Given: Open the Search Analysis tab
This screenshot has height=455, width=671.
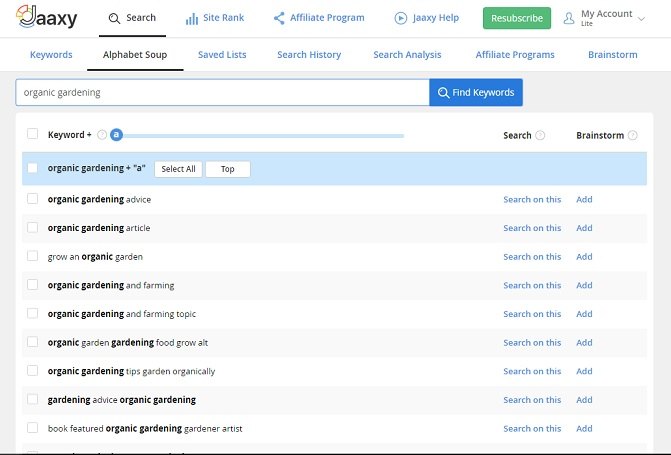Looking at the screenshot, I should point(407,55).
